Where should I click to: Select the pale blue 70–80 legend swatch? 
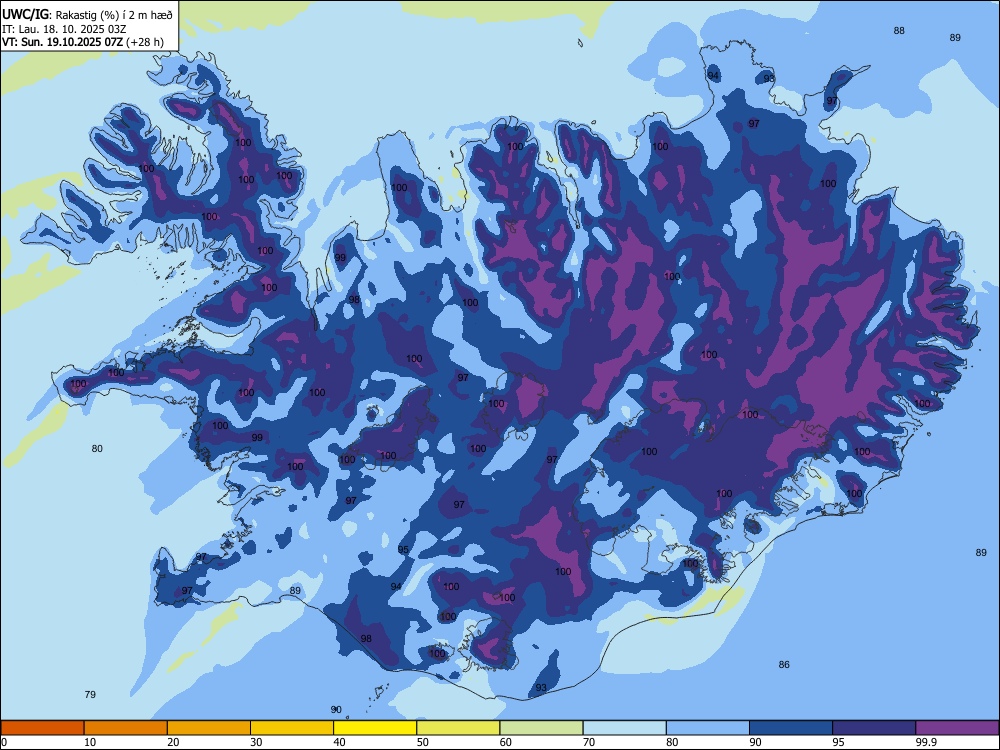[x=624, y=728]
